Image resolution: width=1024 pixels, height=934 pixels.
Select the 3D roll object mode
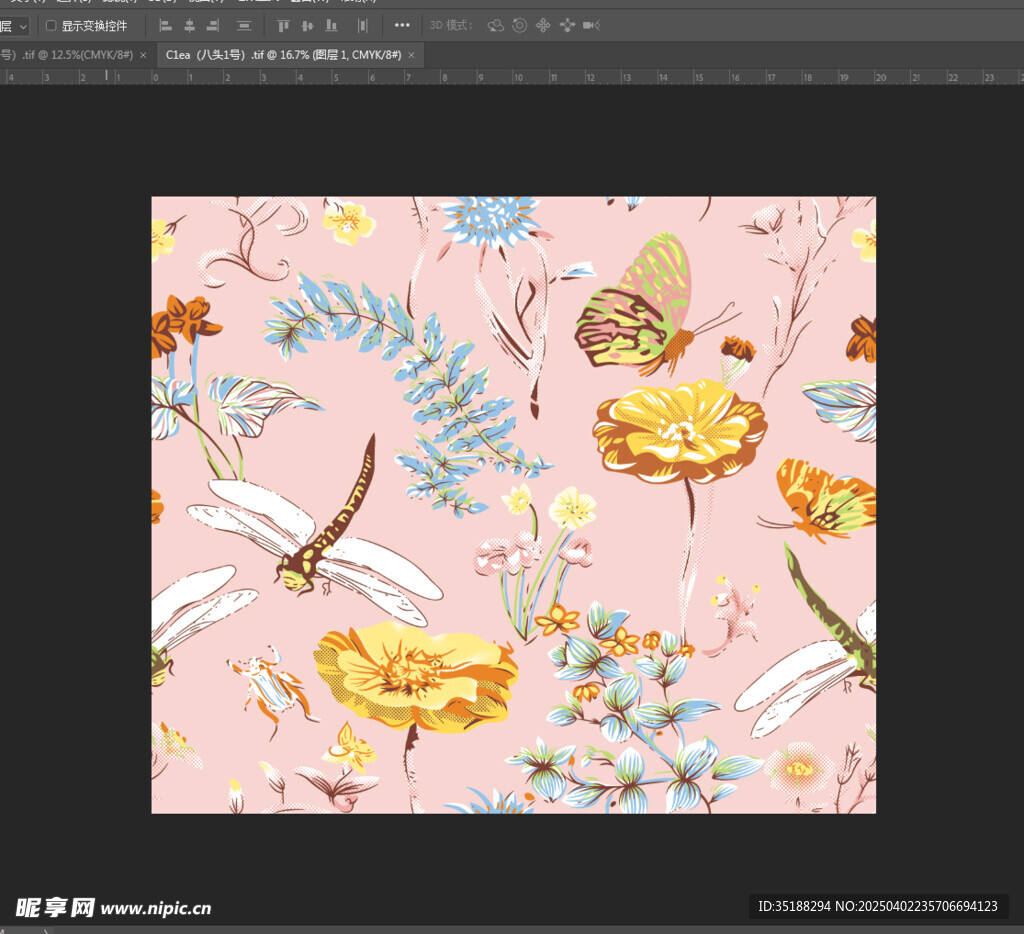point(520,25)
